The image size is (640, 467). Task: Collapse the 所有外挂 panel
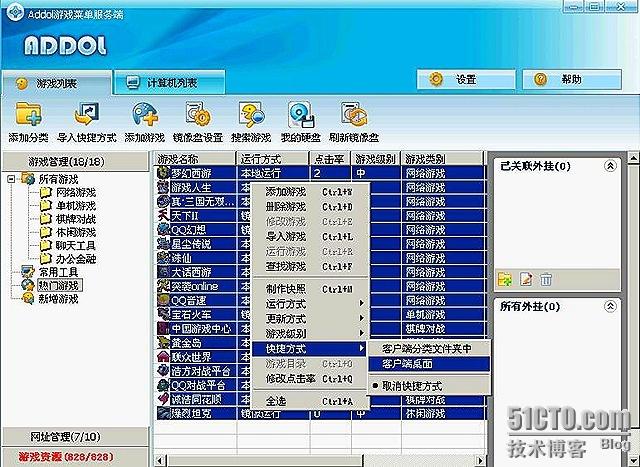[x=610, y=306]
